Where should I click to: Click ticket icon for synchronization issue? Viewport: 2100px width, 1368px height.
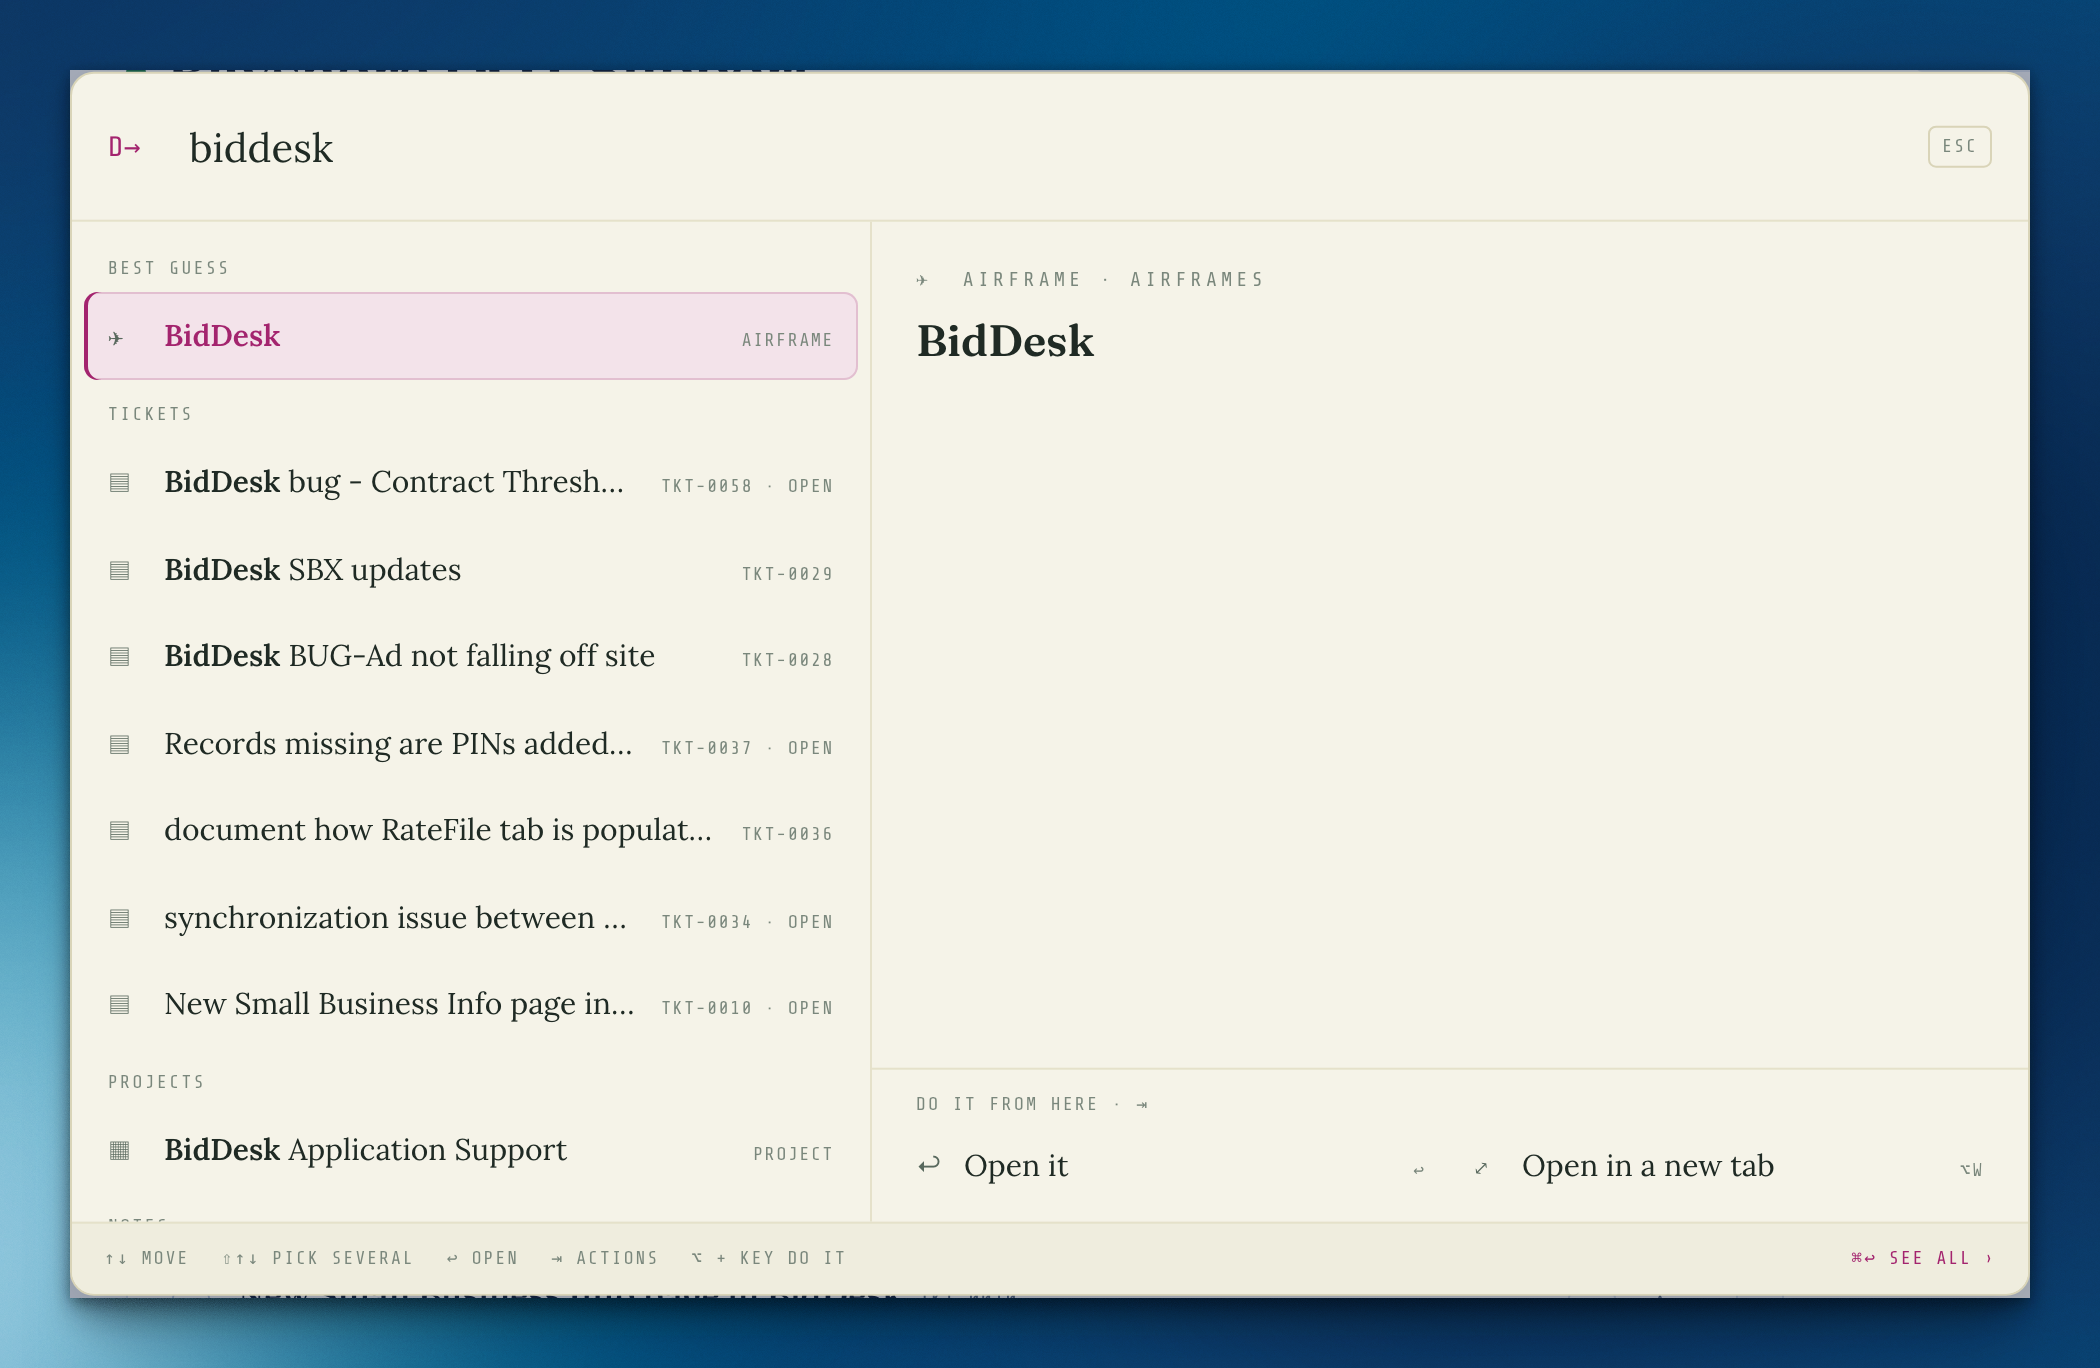click(x=119, y=919)
